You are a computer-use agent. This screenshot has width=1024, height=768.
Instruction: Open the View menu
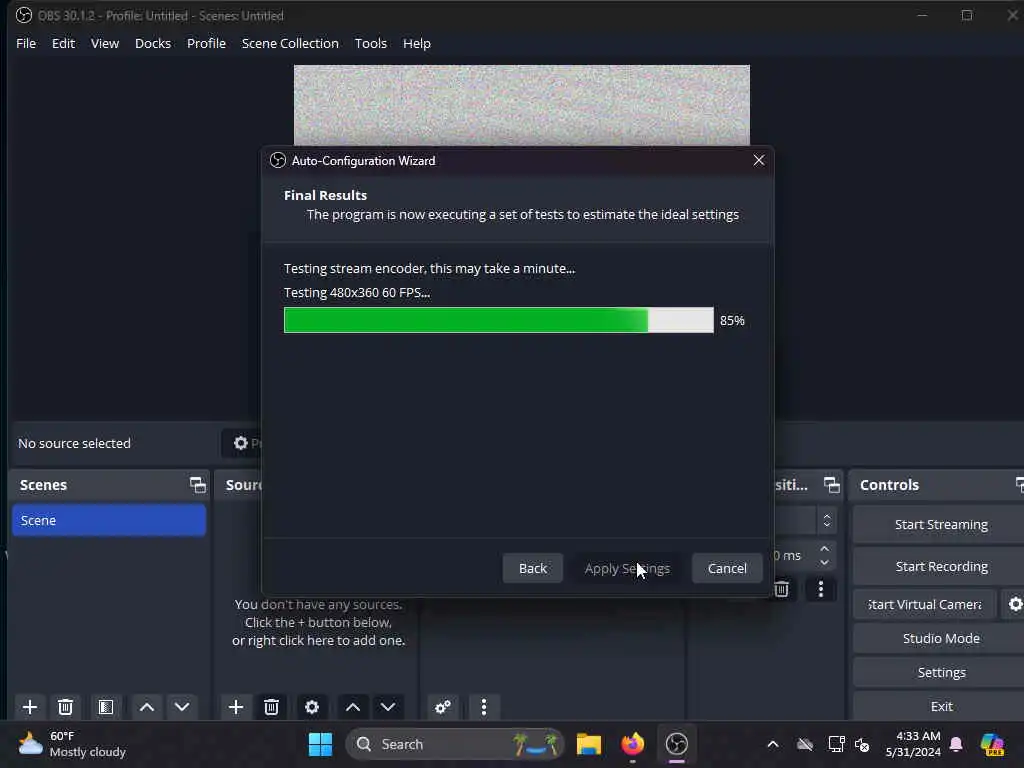click(x=104, y=43)
